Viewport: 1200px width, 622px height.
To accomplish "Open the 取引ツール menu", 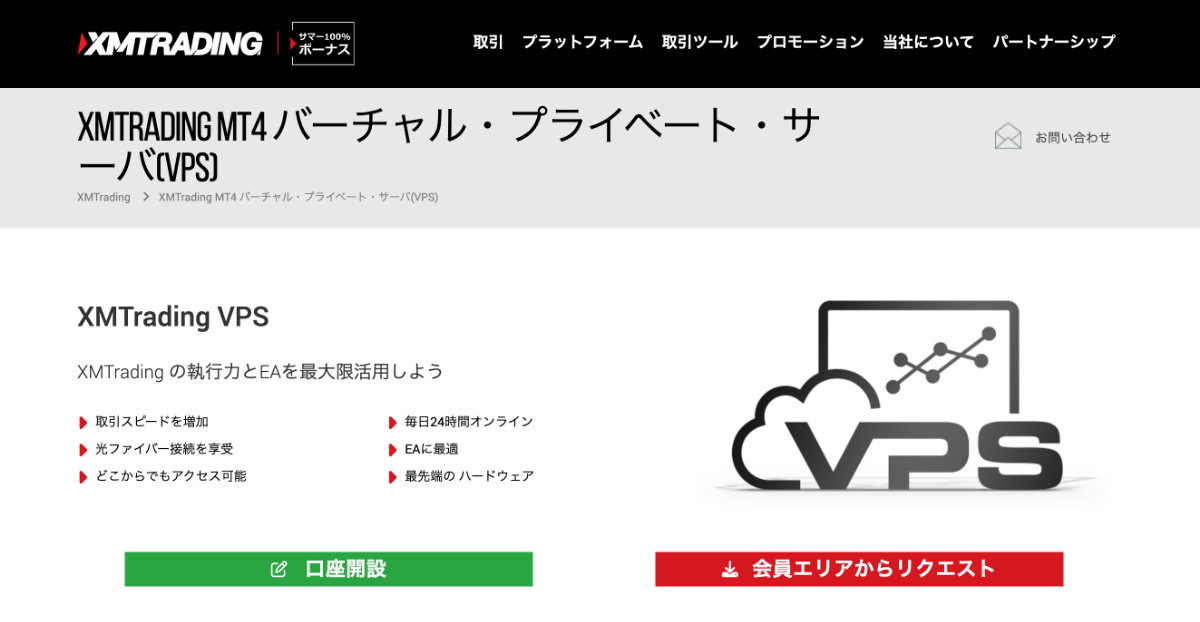I will (x=700, y=42).
